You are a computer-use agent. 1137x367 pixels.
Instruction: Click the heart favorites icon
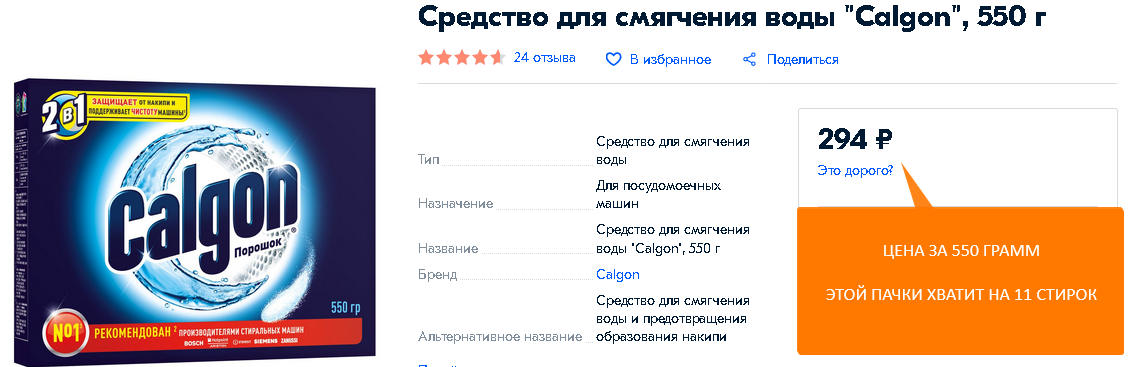pos(613,59)
